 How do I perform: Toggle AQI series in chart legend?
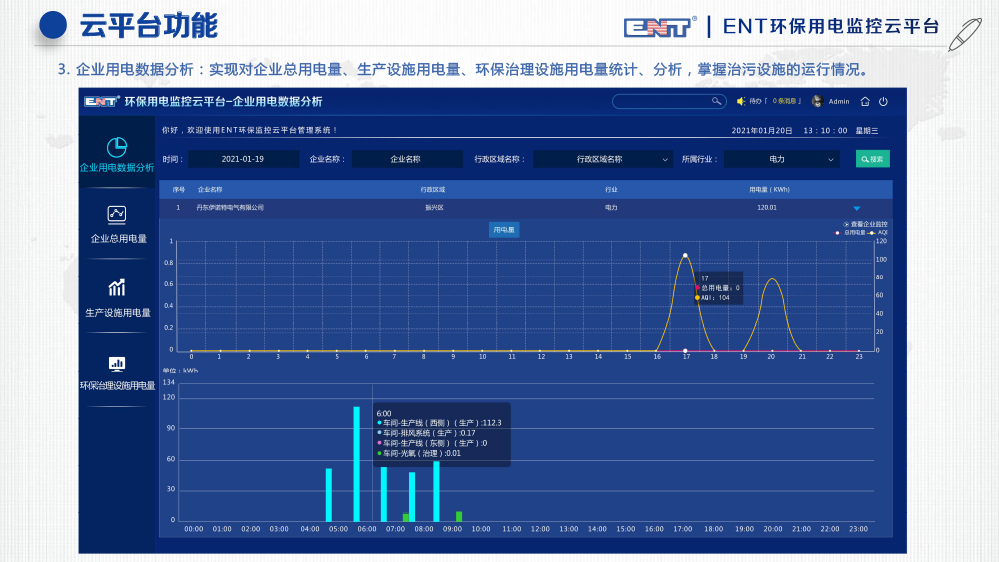tap(874, 232)
